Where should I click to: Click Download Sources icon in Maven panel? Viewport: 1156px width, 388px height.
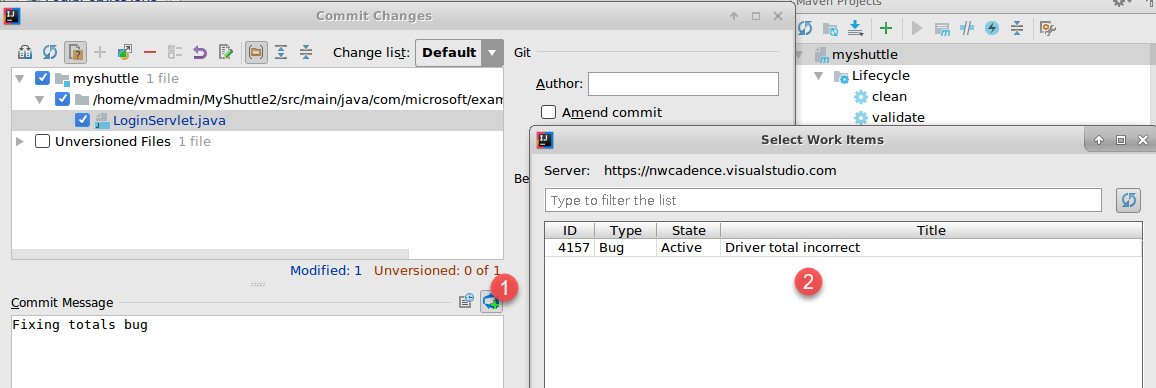[855, 29]
